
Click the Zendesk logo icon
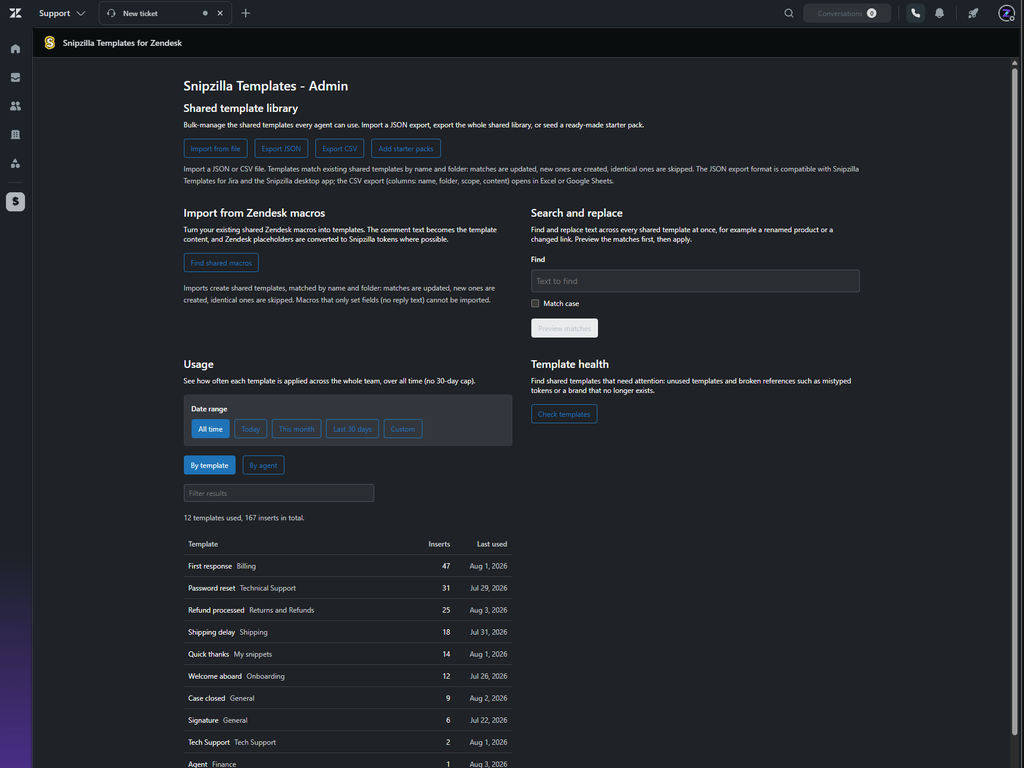15,13
